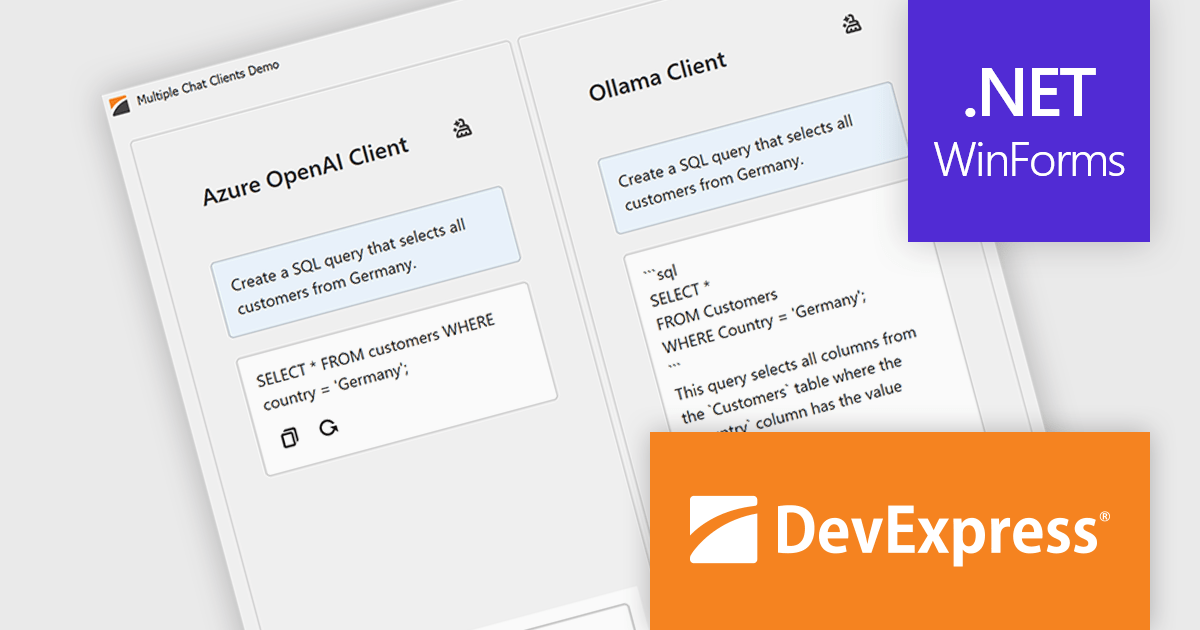Click the .NET WinForms purple badge
This screenshot has width=1200, height=630.
click(1029, 121)
